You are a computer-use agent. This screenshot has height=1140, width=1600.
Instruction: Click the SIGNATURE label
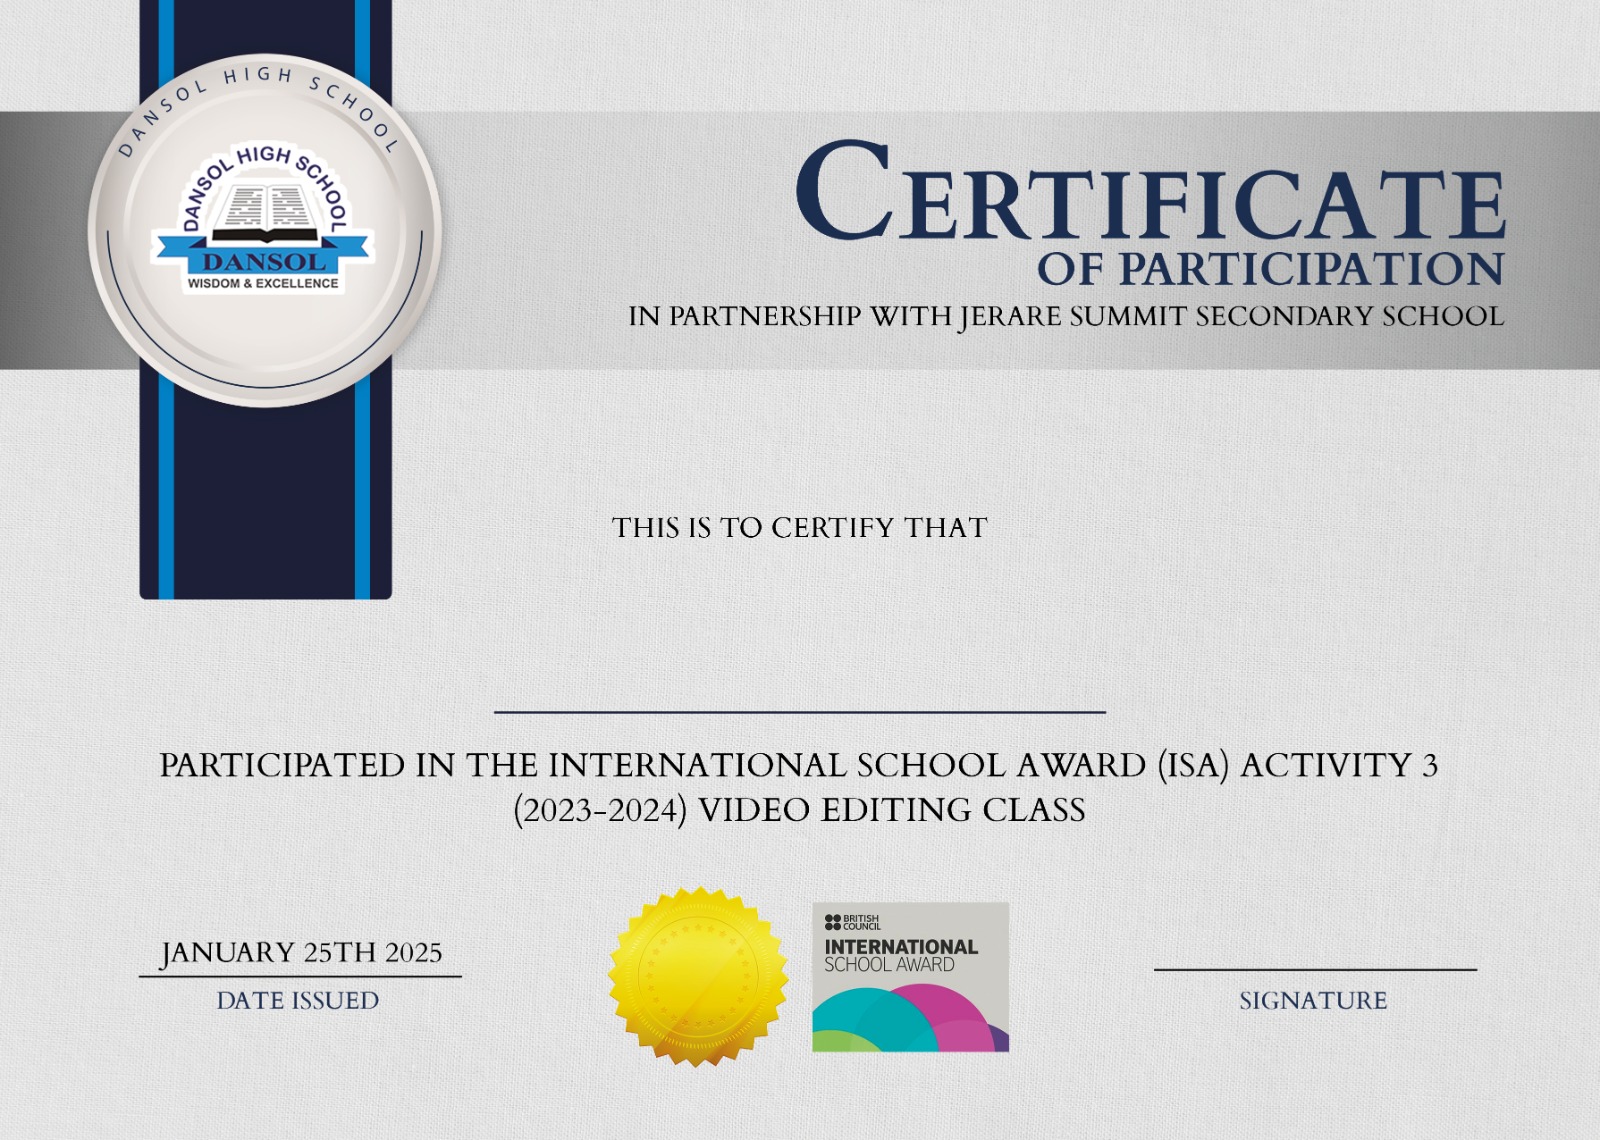coord(1313,1000)
